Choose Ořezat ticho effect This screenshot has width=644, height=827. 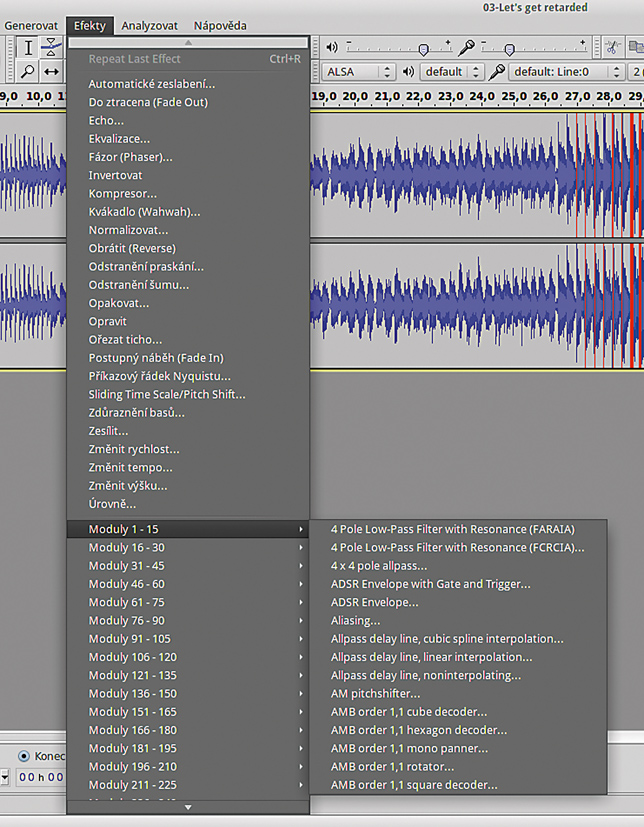(188, 340)
